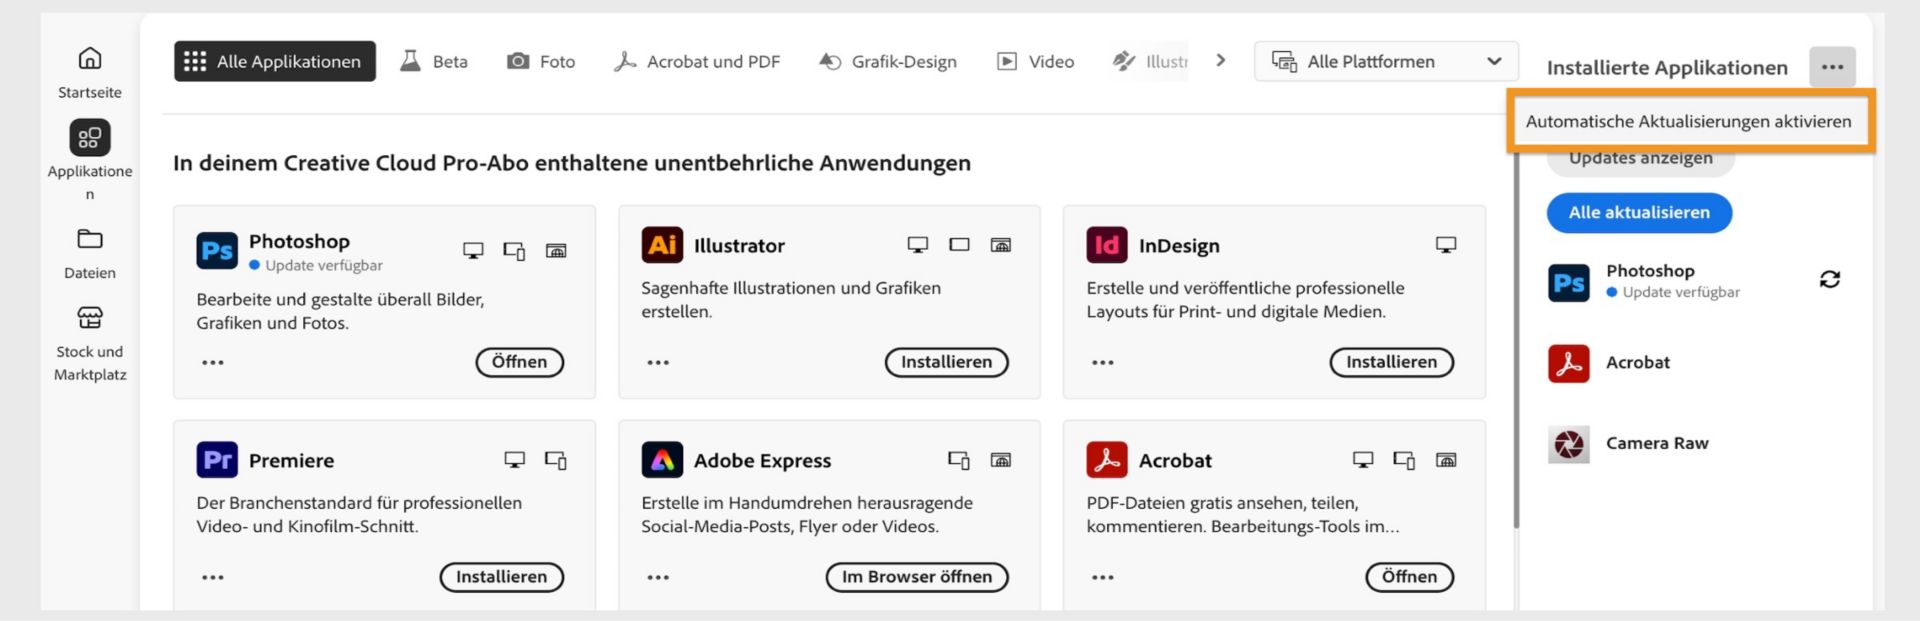Click Premiere card mobile platform icon
This screenshot has height=621, width=1920.
(x=556, y=460)
